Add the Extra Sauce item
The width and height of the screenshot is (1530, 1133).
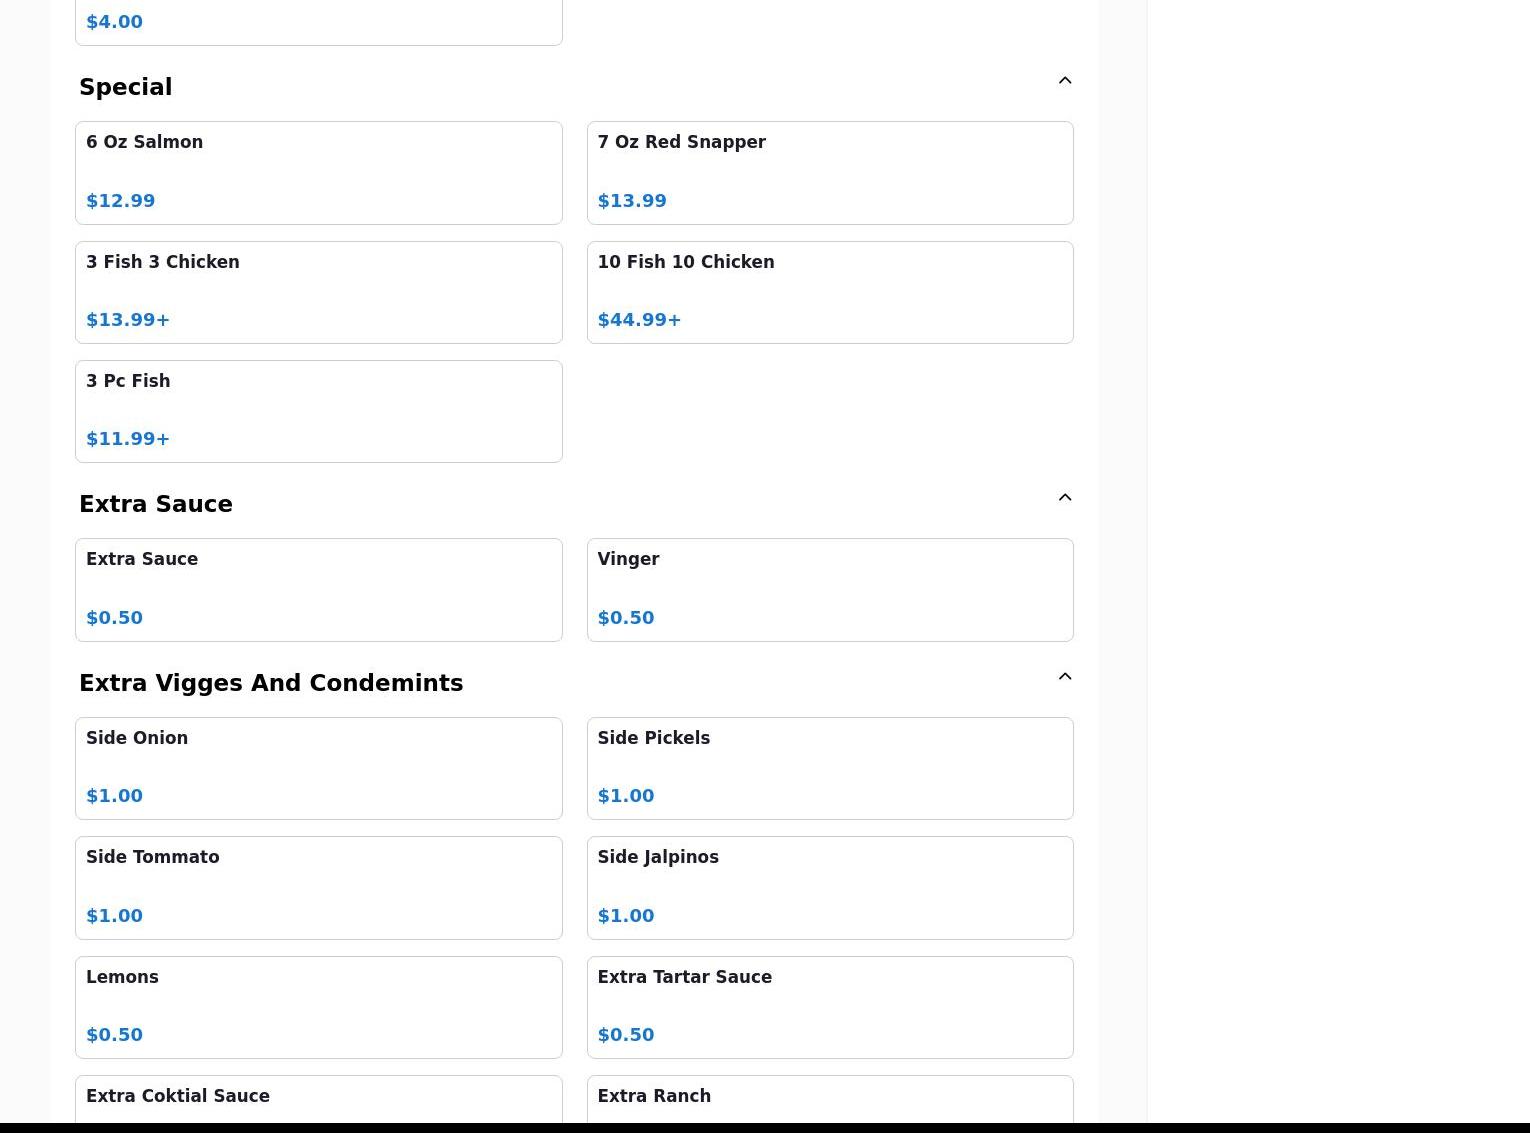click(318, 590)
